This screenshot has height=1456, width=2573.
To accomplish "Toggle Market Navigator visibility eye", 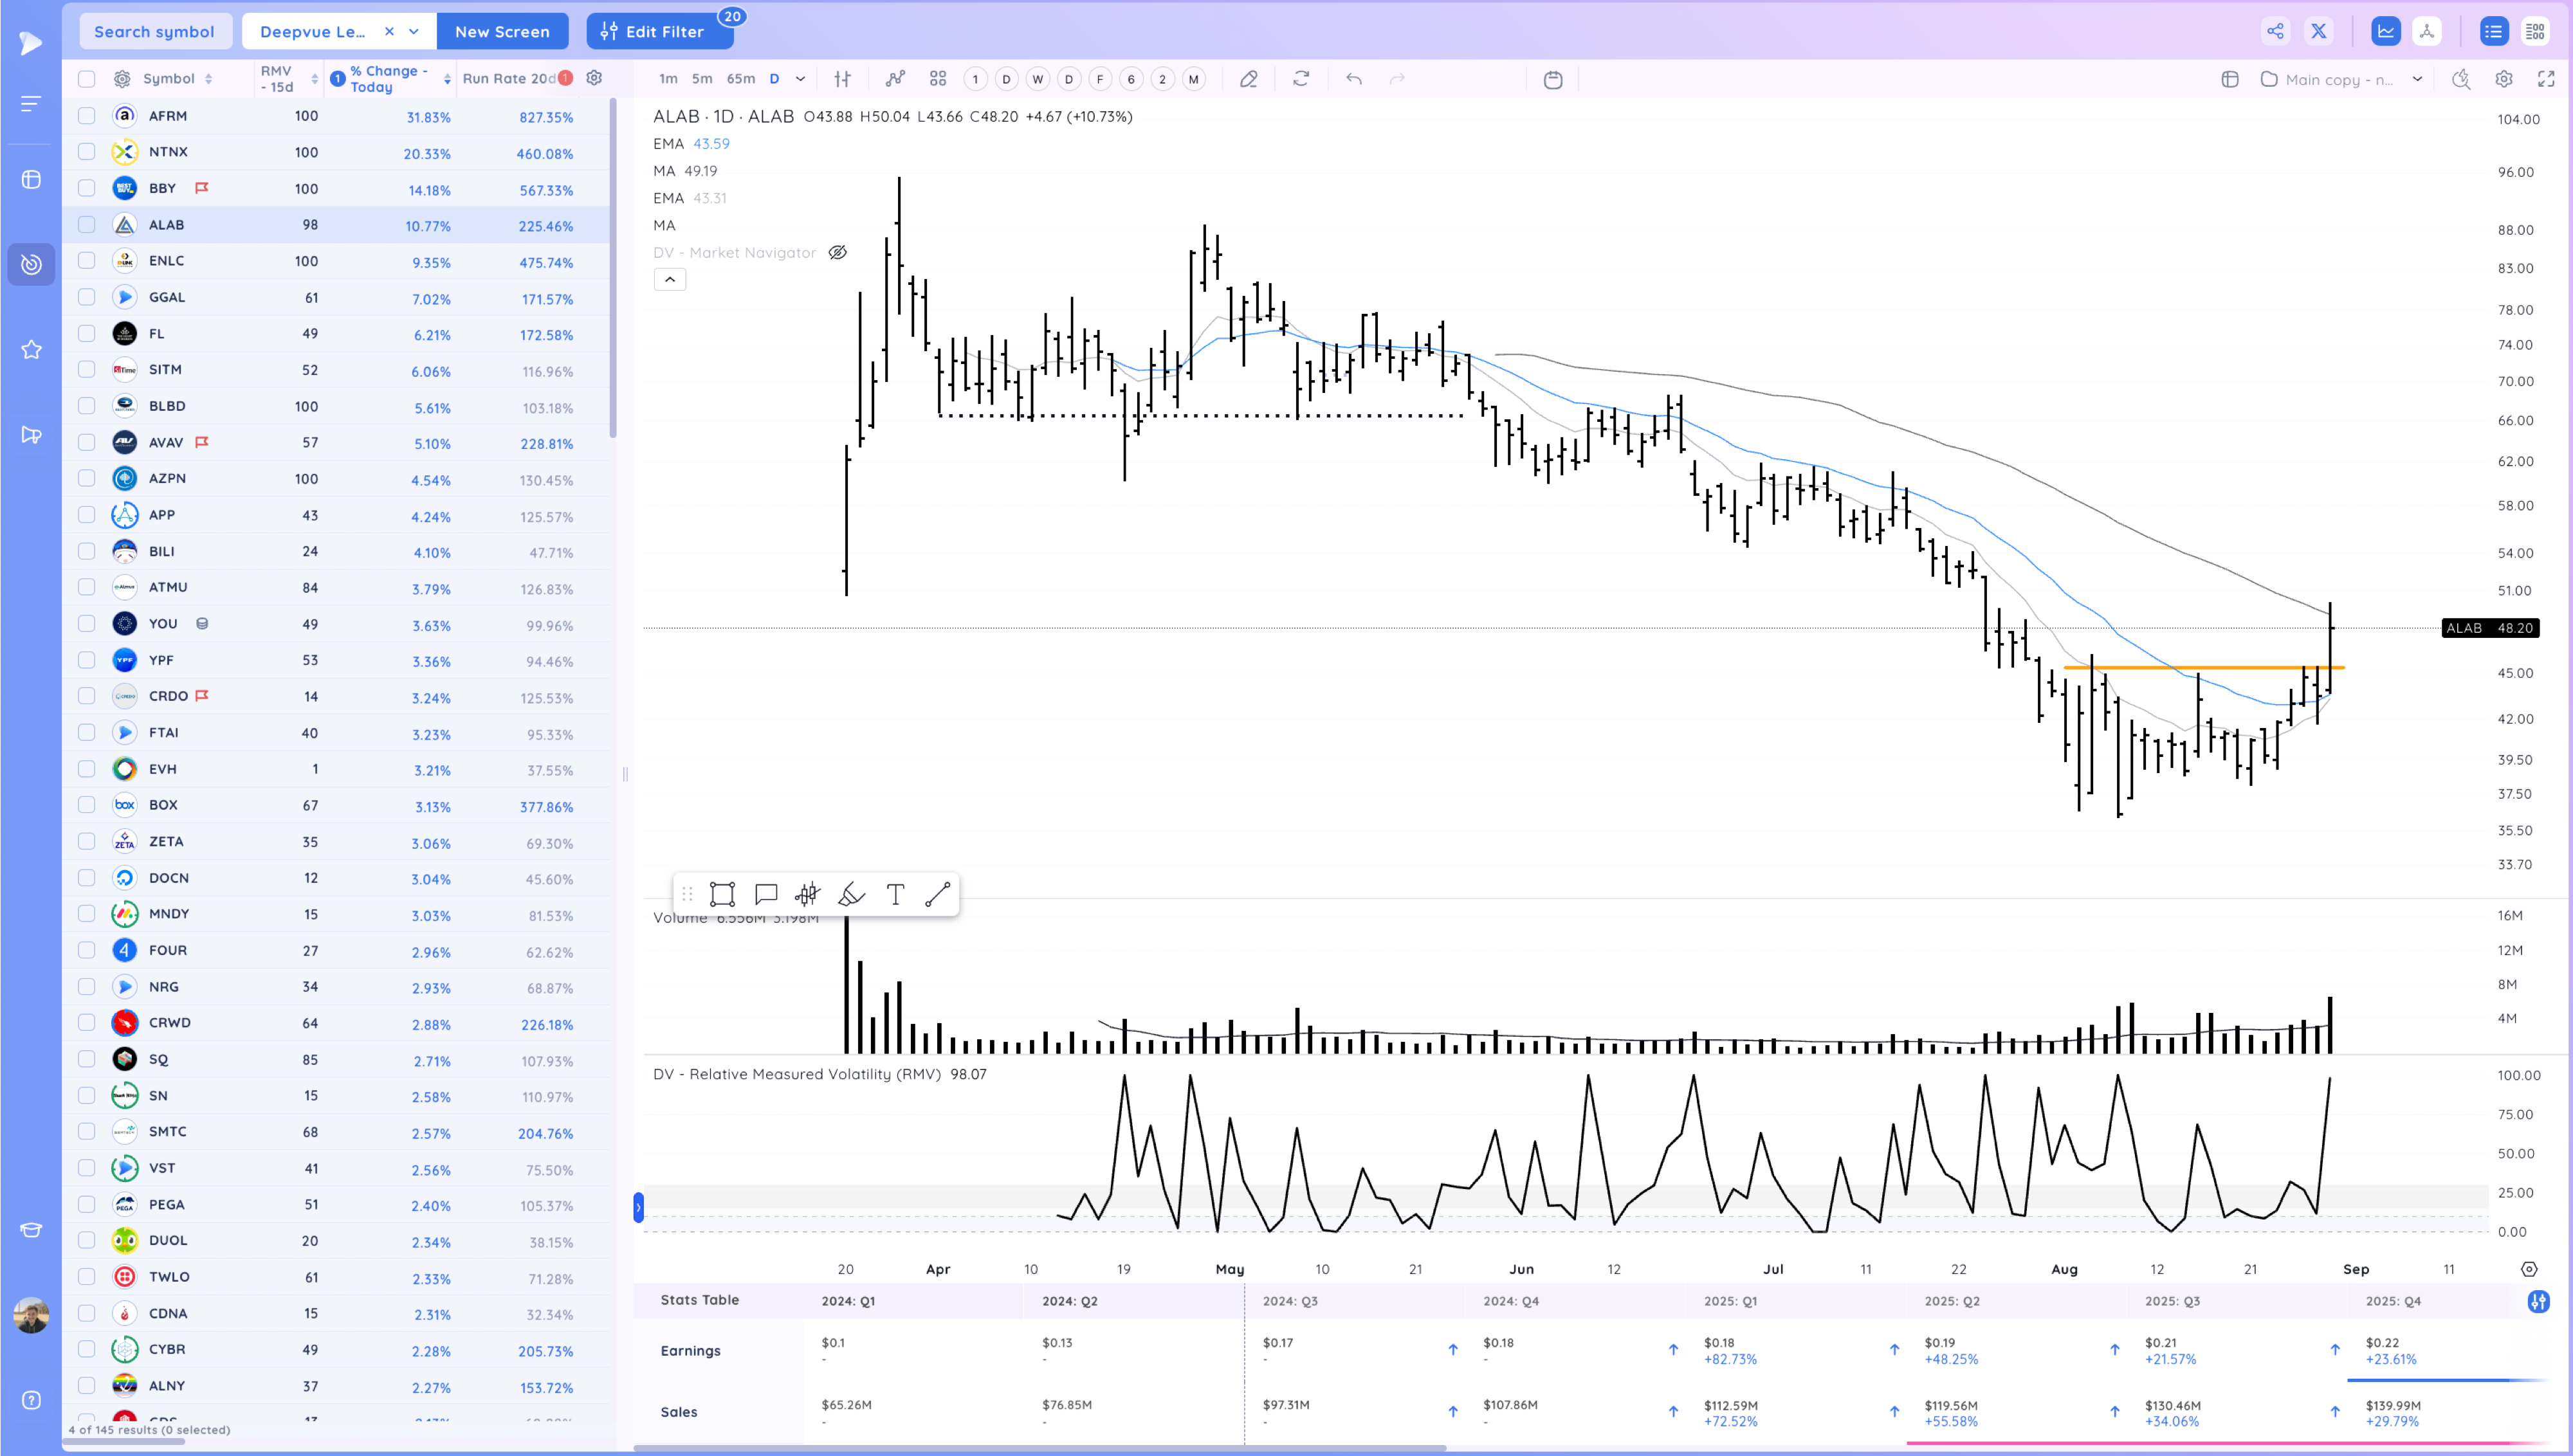I will [837, 253].
